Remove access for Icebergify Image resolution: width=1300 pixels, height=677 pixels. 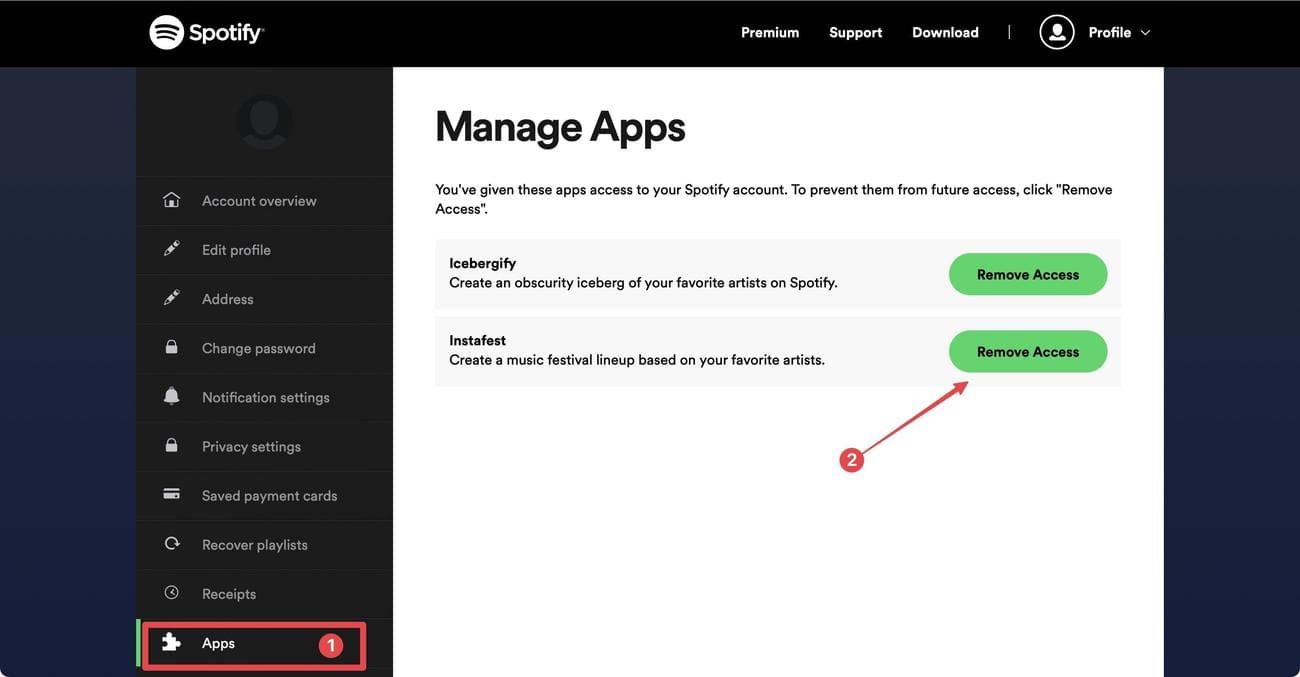1027,274
